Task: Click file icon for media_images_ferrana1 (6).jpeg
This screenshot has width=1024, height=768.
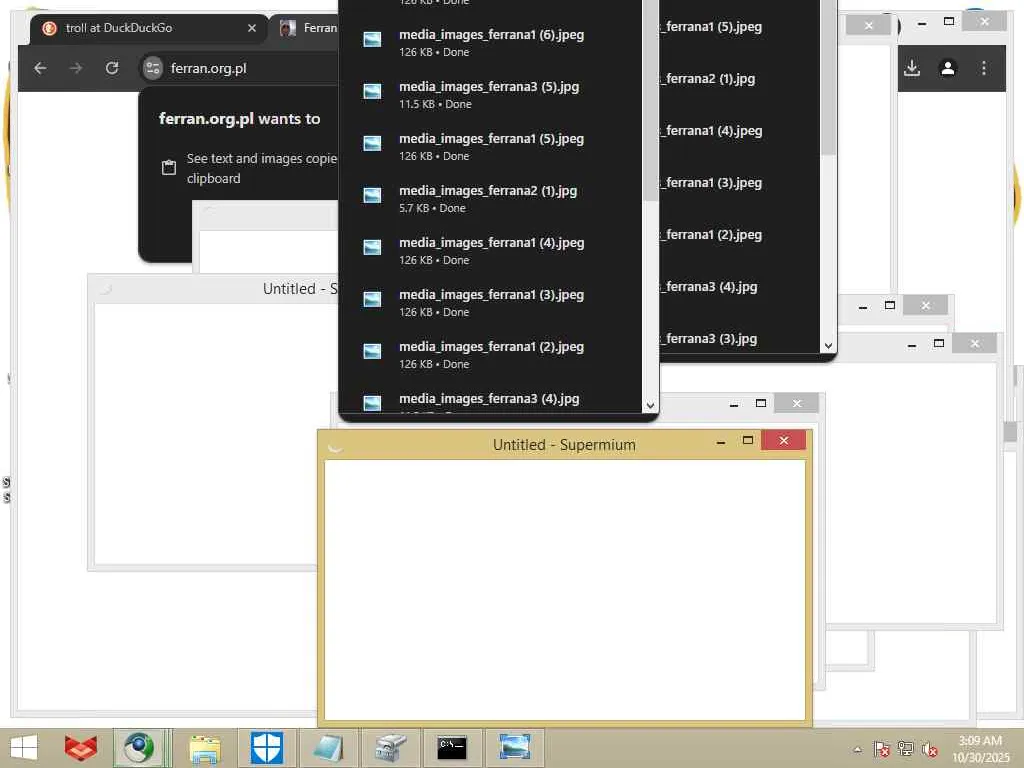Action: 372,40
